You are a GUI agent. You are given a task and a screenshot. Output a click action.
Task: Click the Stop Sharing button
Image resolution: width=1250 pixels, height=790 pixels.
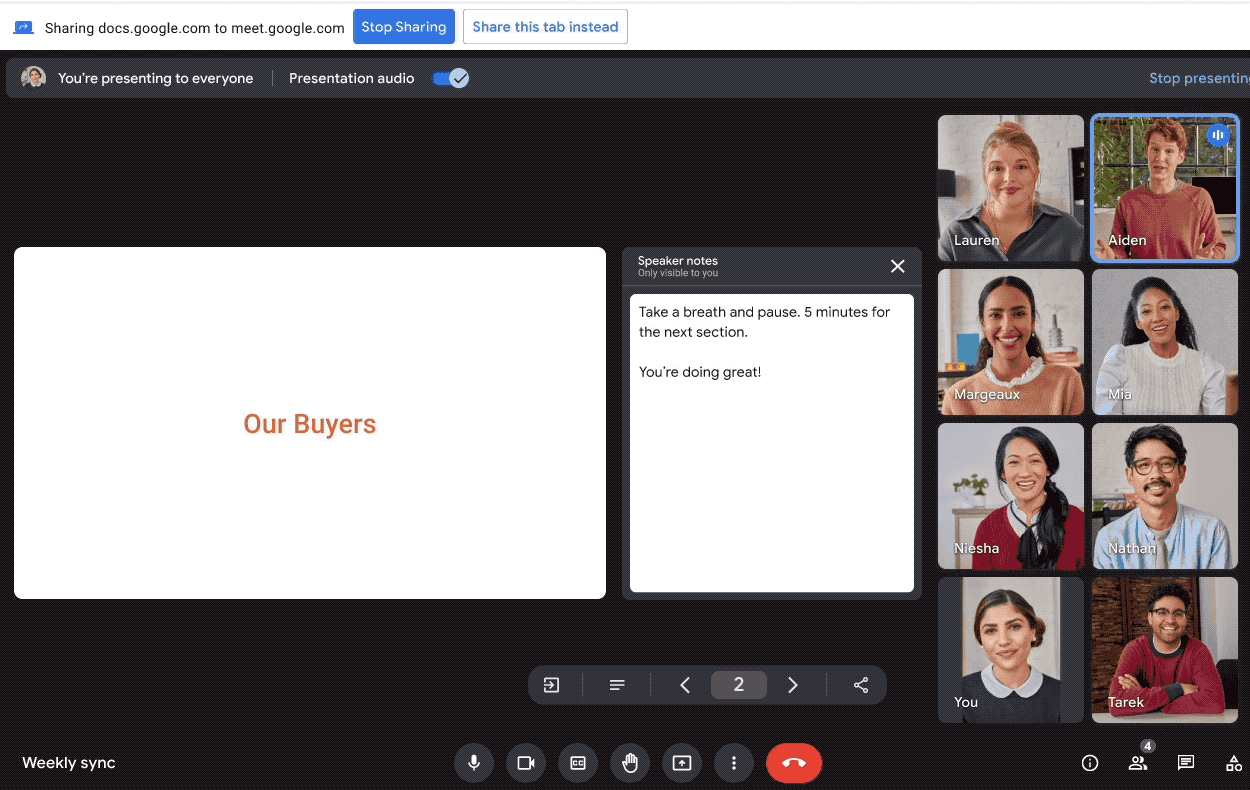[404, 27]
